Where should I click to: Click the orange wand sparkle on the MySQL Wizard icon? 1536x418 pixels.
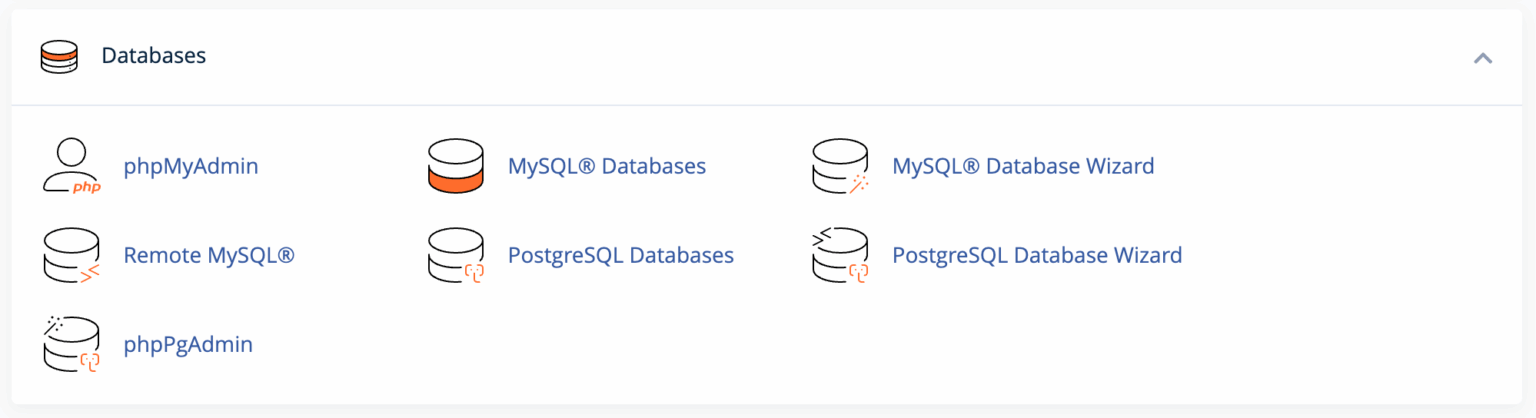pos(857,185)
